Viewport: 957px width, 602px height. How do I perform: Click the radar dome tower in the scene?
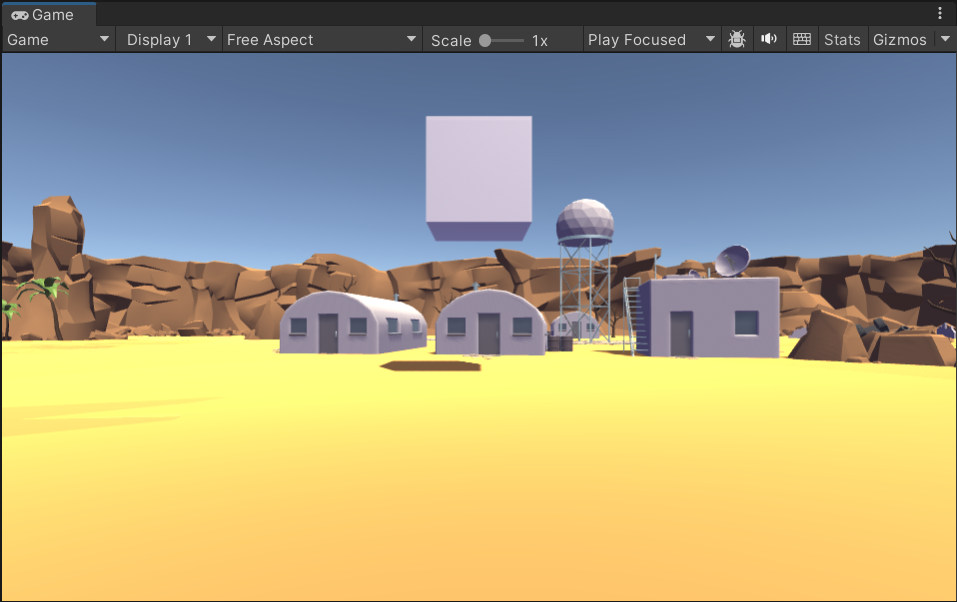click(585, 269)
